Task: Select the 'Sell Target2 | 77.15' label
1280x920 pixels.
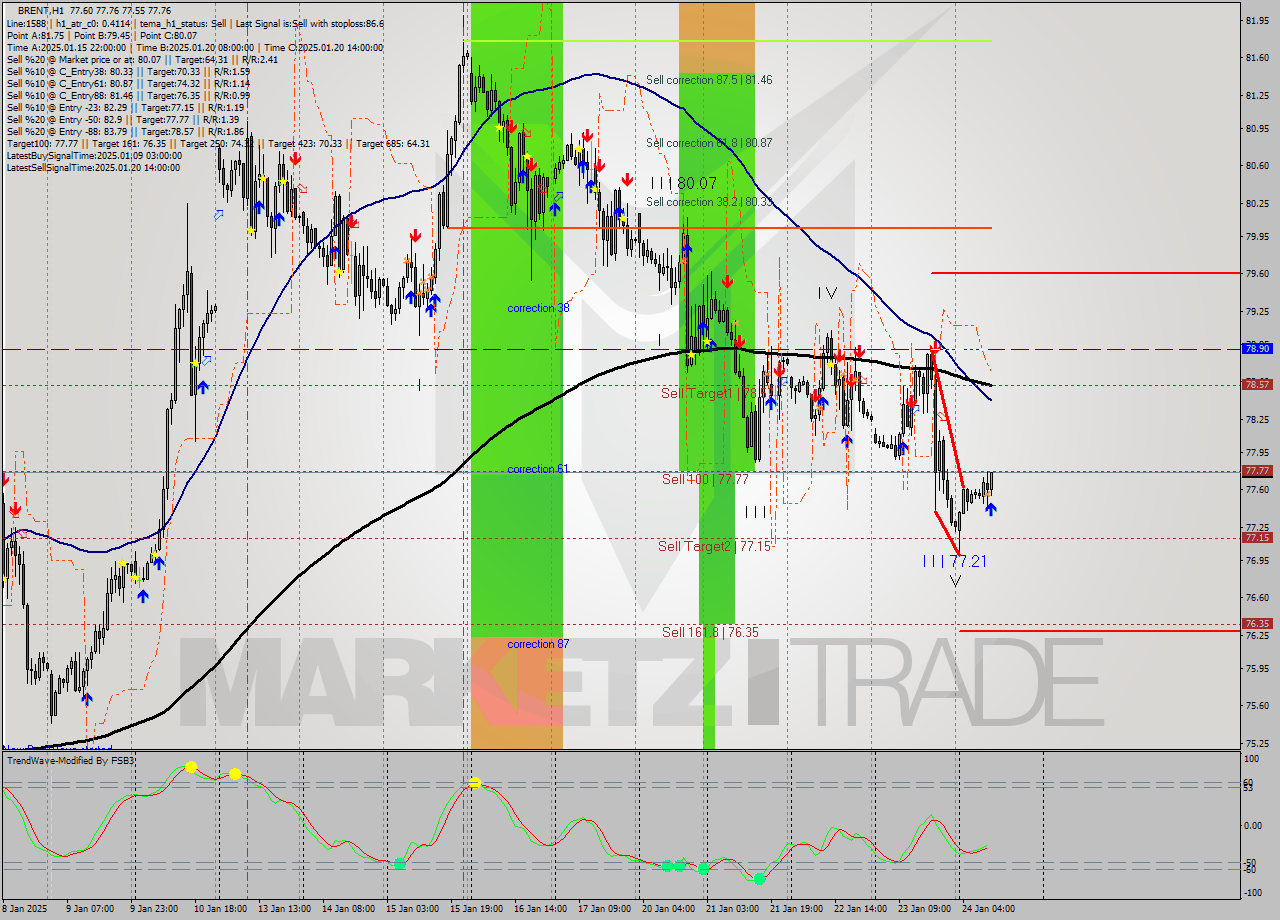Action: point(714,546)
